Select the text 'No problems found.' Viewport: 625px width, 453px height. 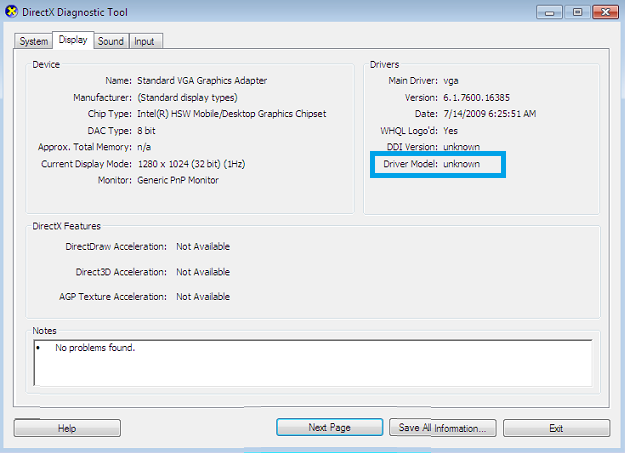[95, 348]
